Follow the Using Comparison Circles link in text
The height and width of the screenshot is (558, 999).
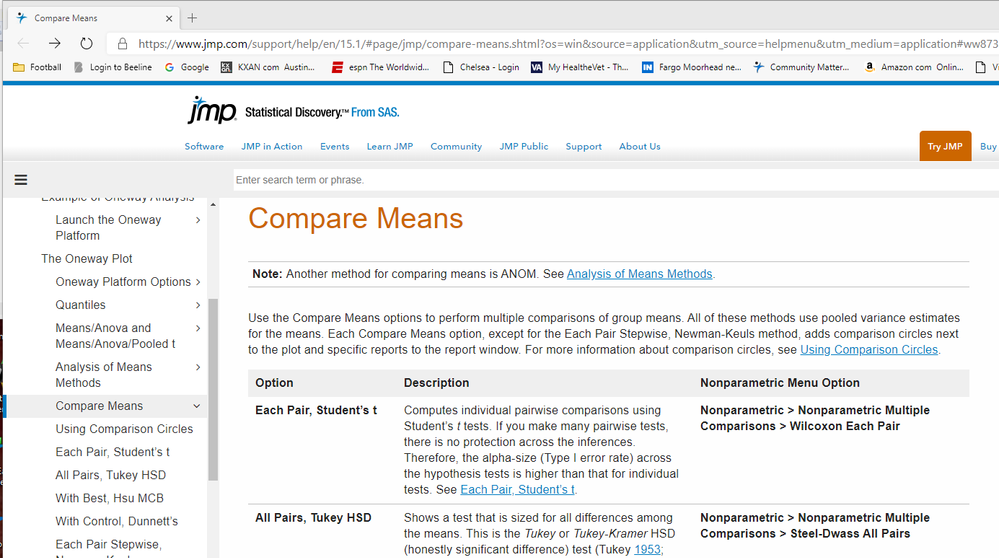click(x=869, y=350)
